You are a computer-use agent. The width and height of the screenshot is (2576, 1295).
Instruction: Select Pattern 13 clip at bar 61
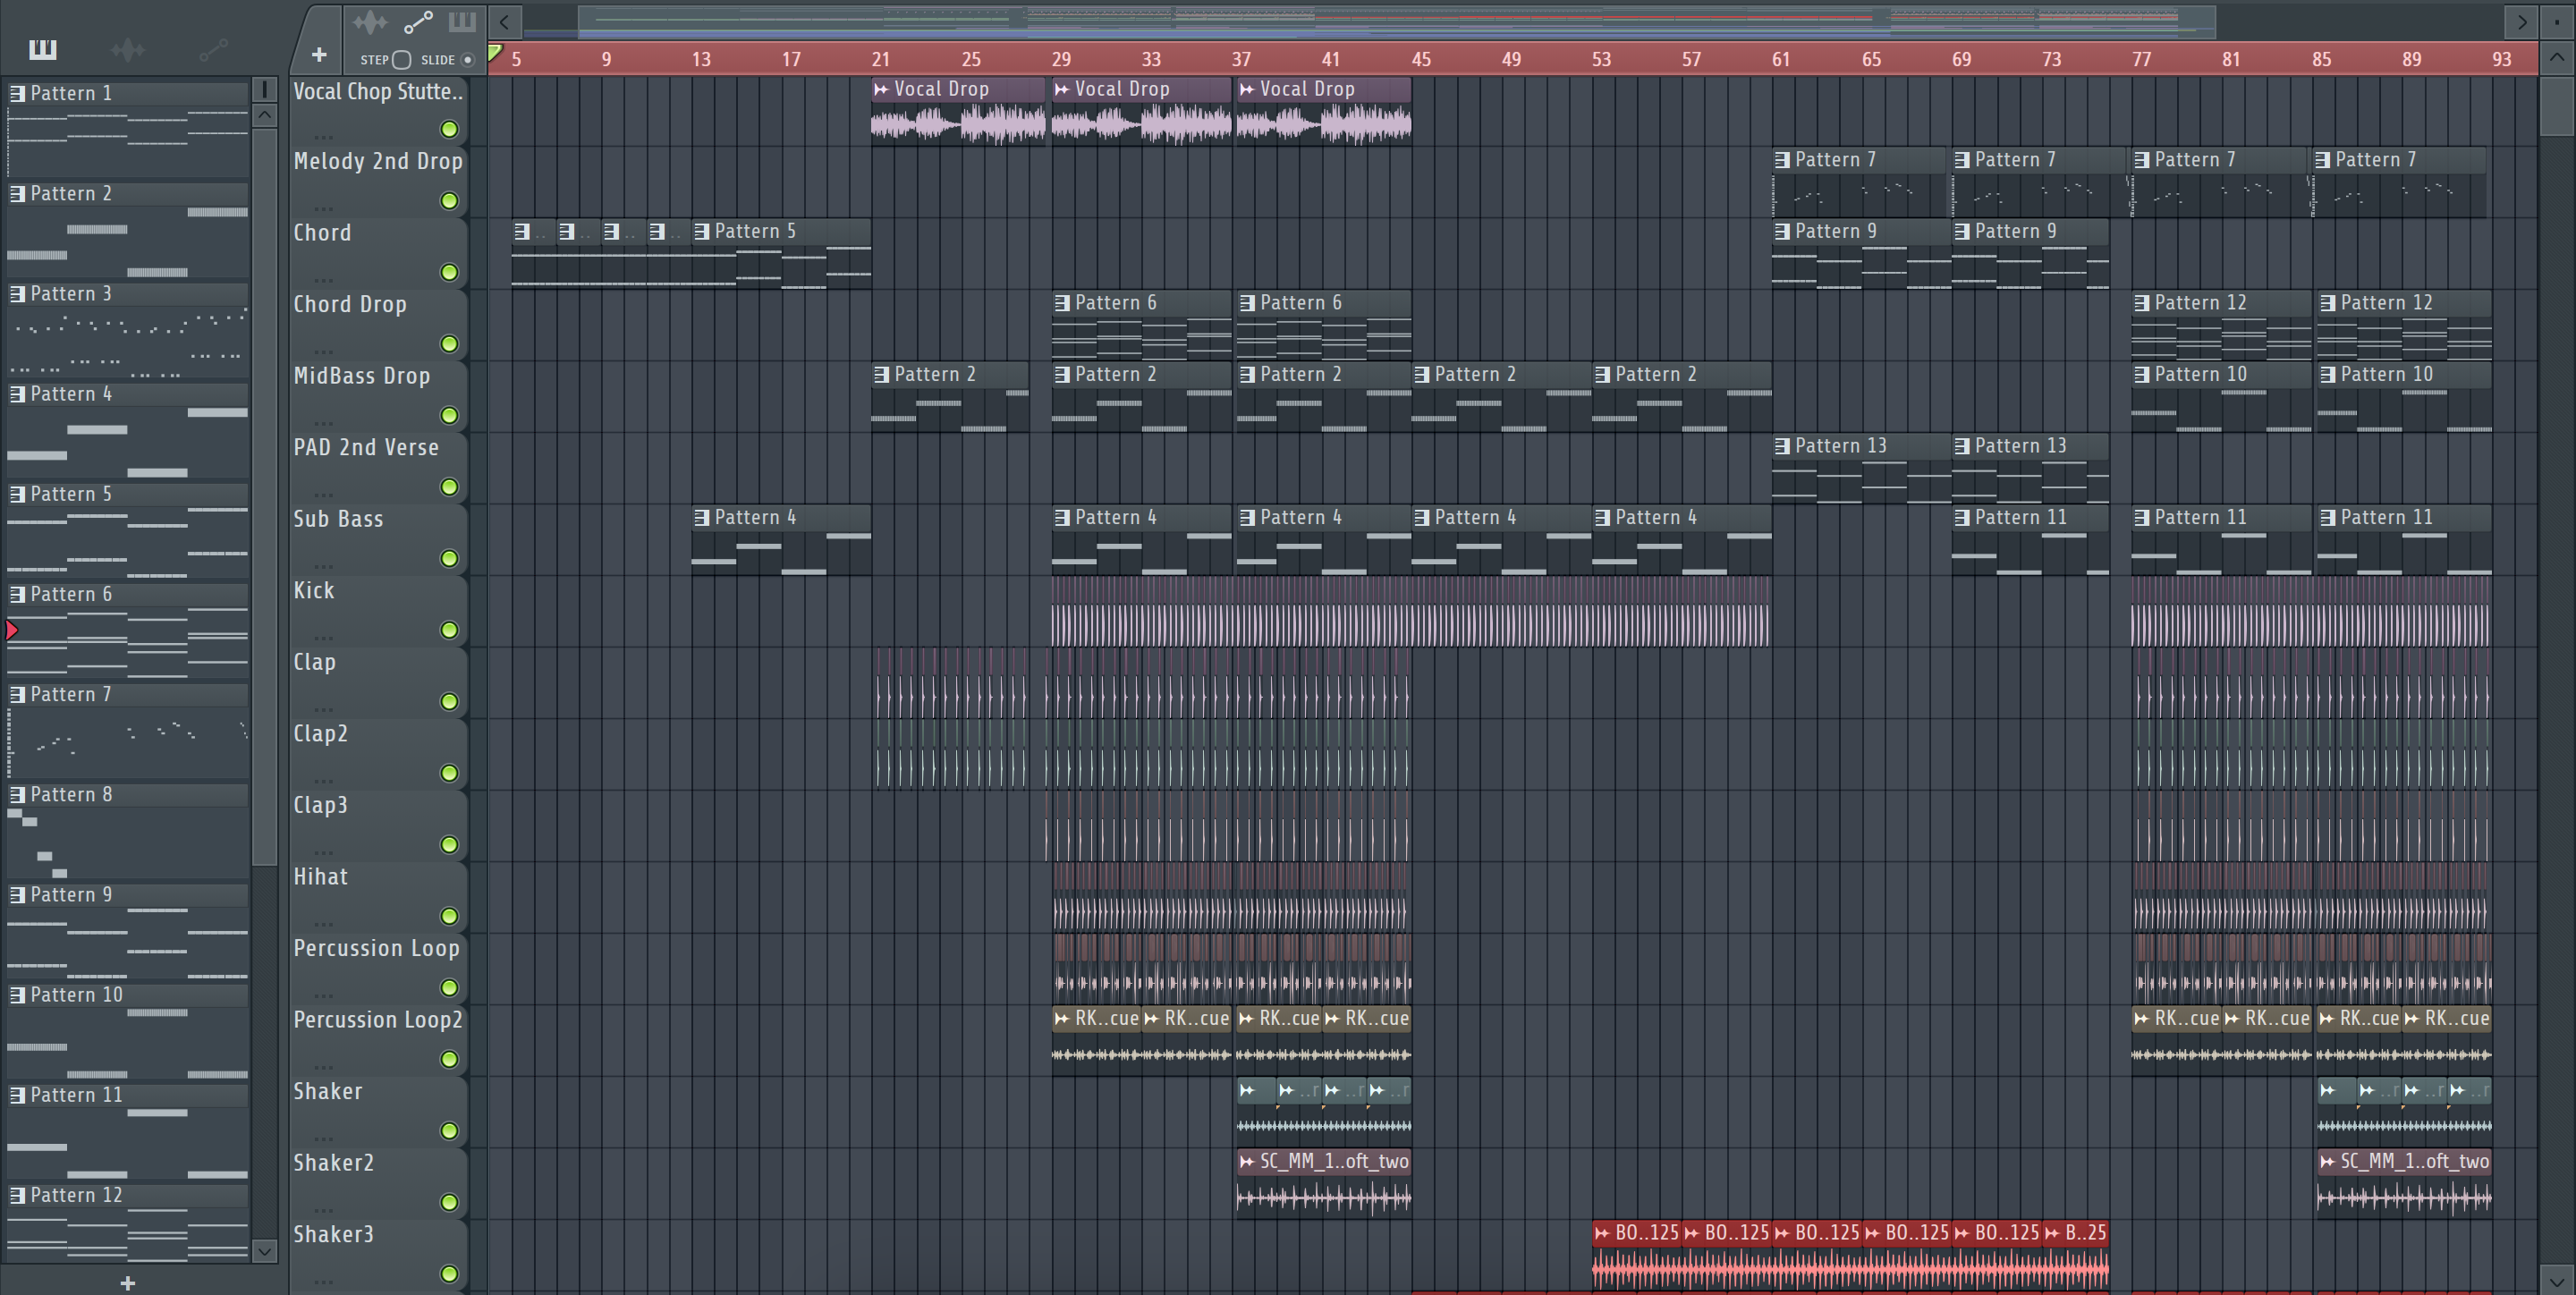1860,469
